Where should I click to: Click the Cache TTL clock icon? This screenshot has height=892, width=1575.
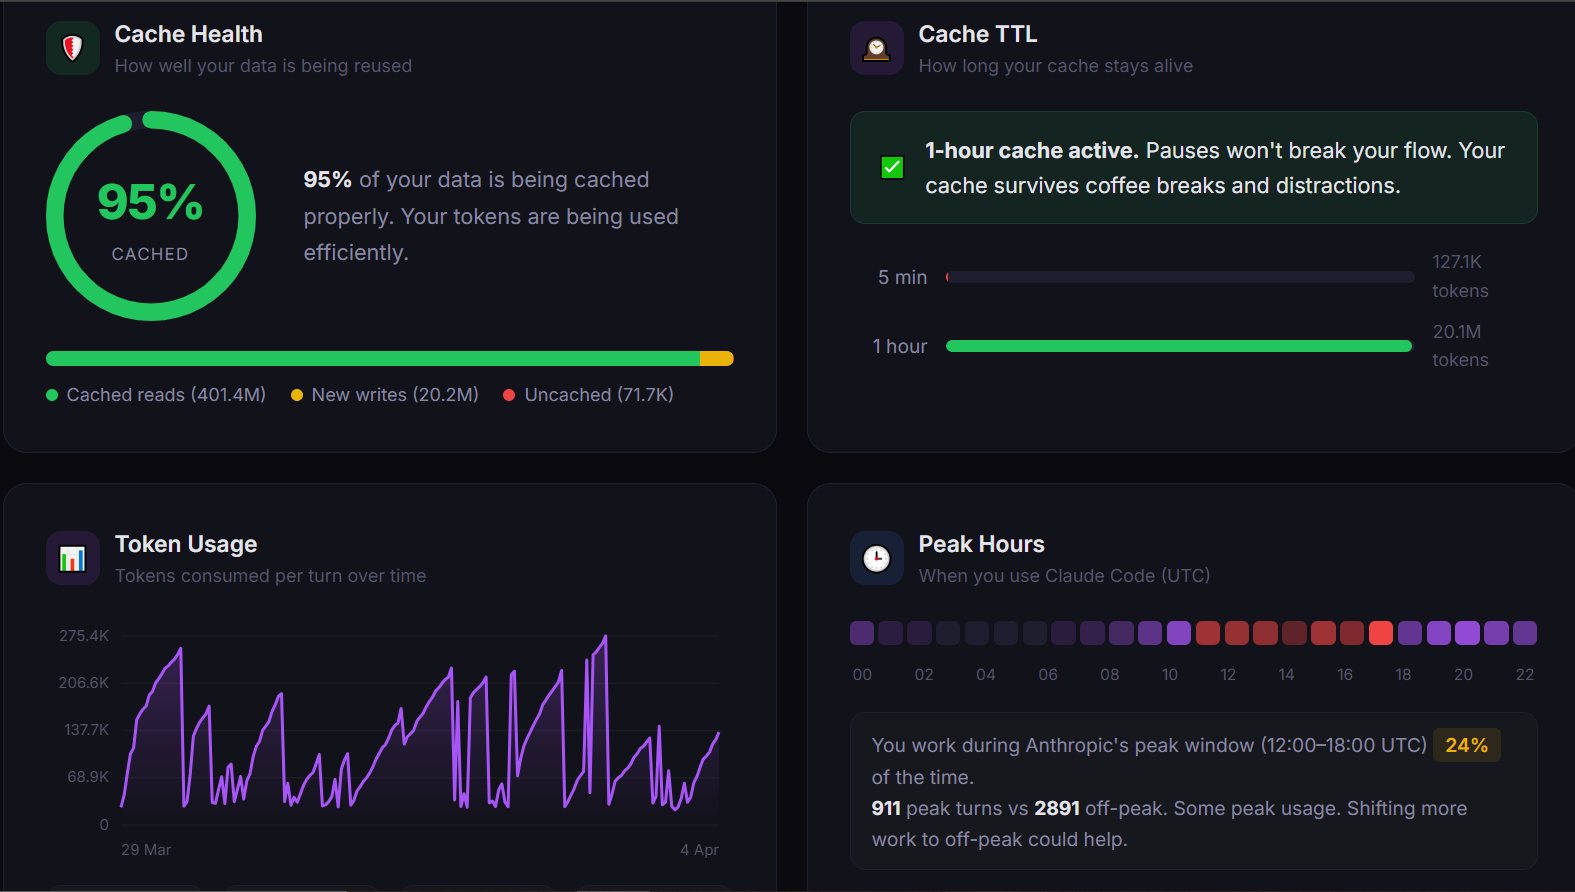click(876, 48)
